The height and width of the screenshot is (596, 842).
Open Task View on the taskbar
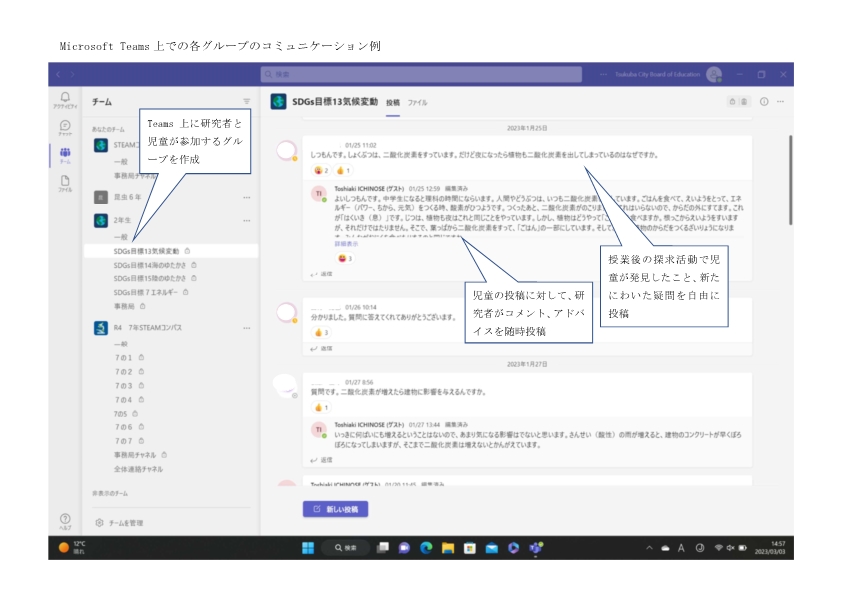(383, 548)
